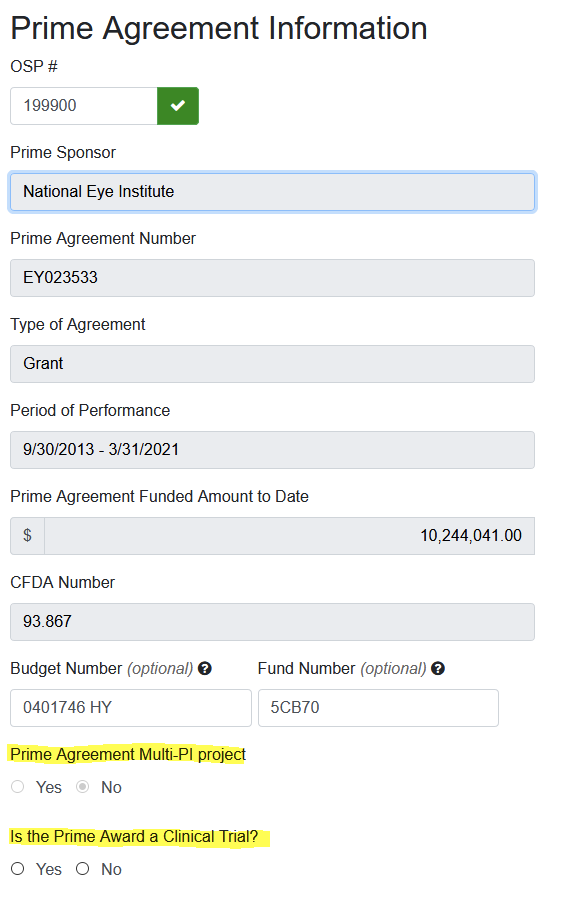Click the dollar sign addon of funded amount
579x900 pixels.
tap(28, 536)
